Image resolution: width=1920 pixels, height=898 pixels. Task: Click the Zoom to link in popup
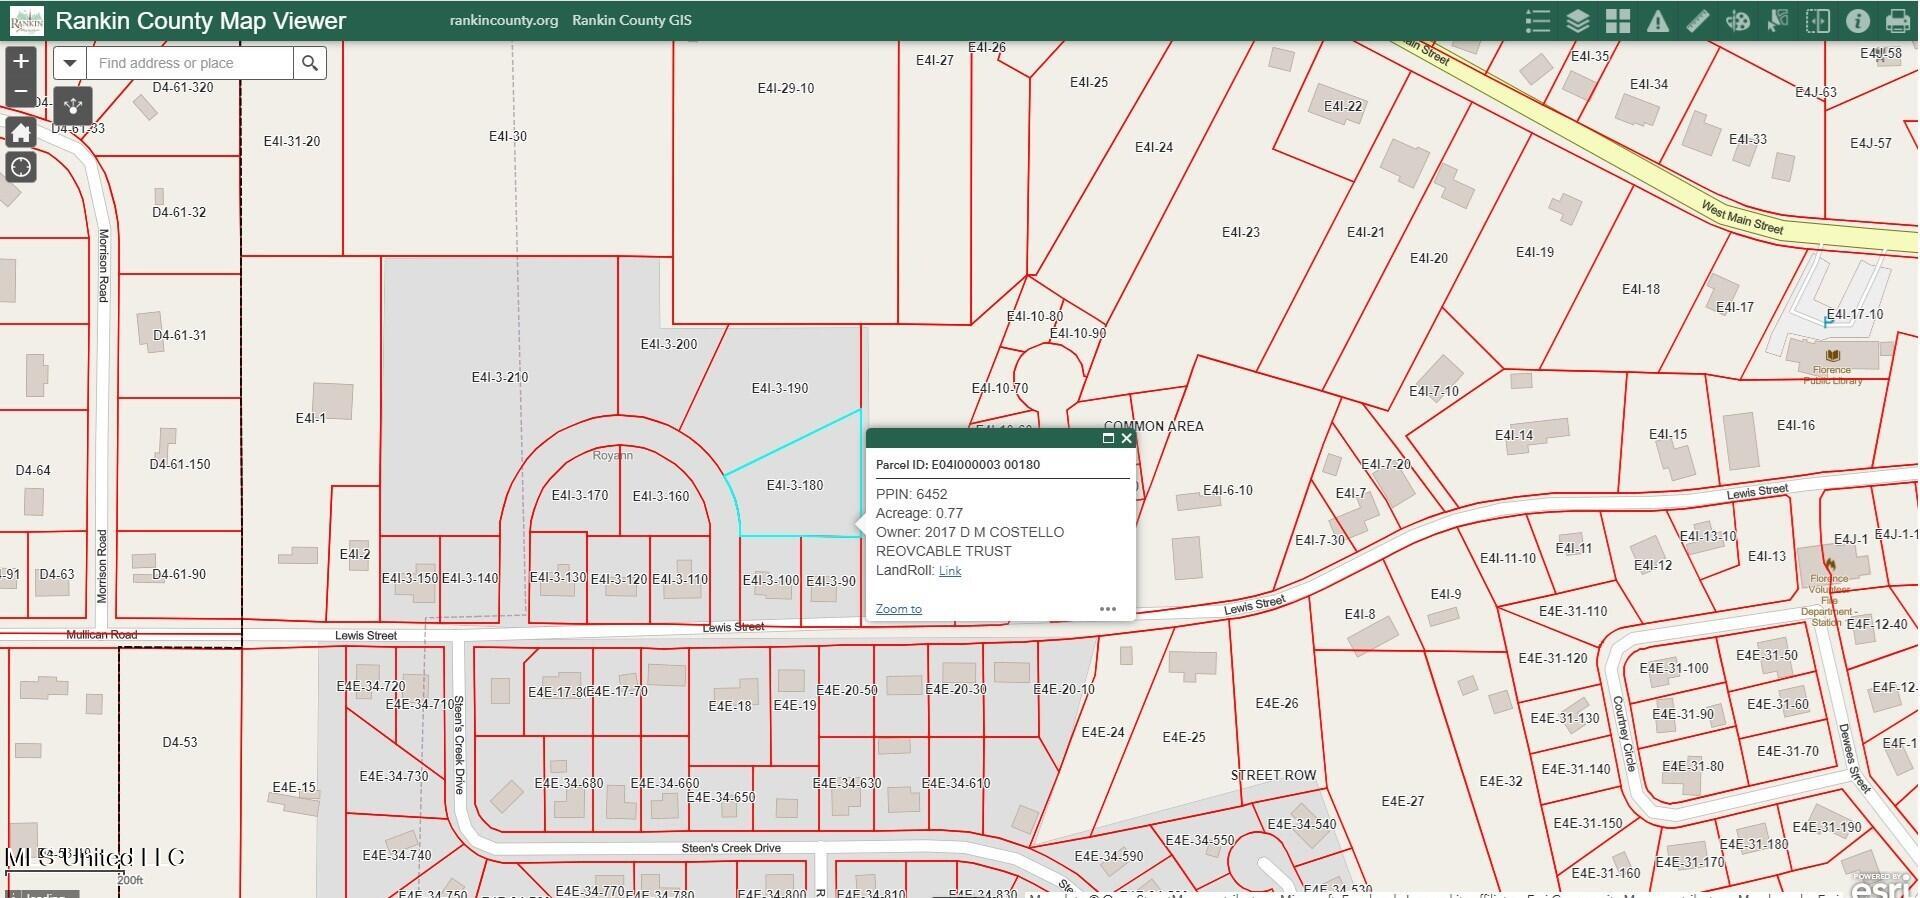(x=898, y=609)
